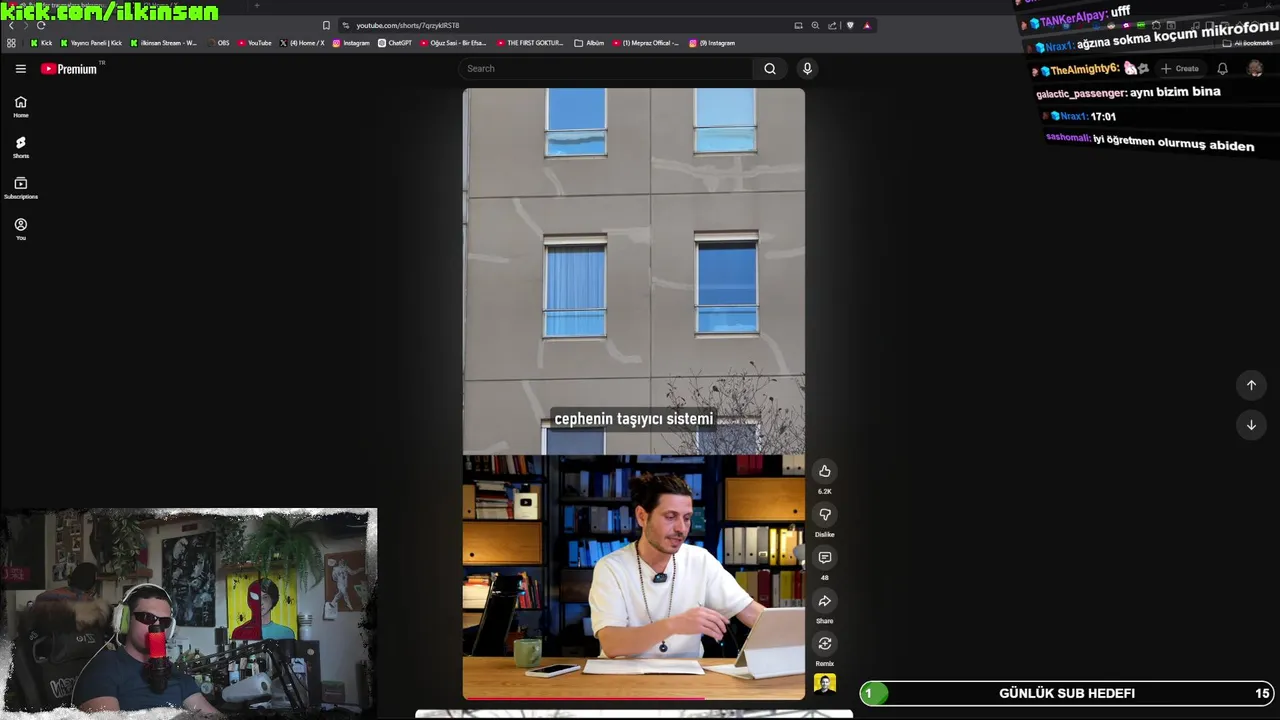Viewport: 1280px width, 720px height.
Task: Open THE FIRST GOKTUR bookmark
Action: 531,43
